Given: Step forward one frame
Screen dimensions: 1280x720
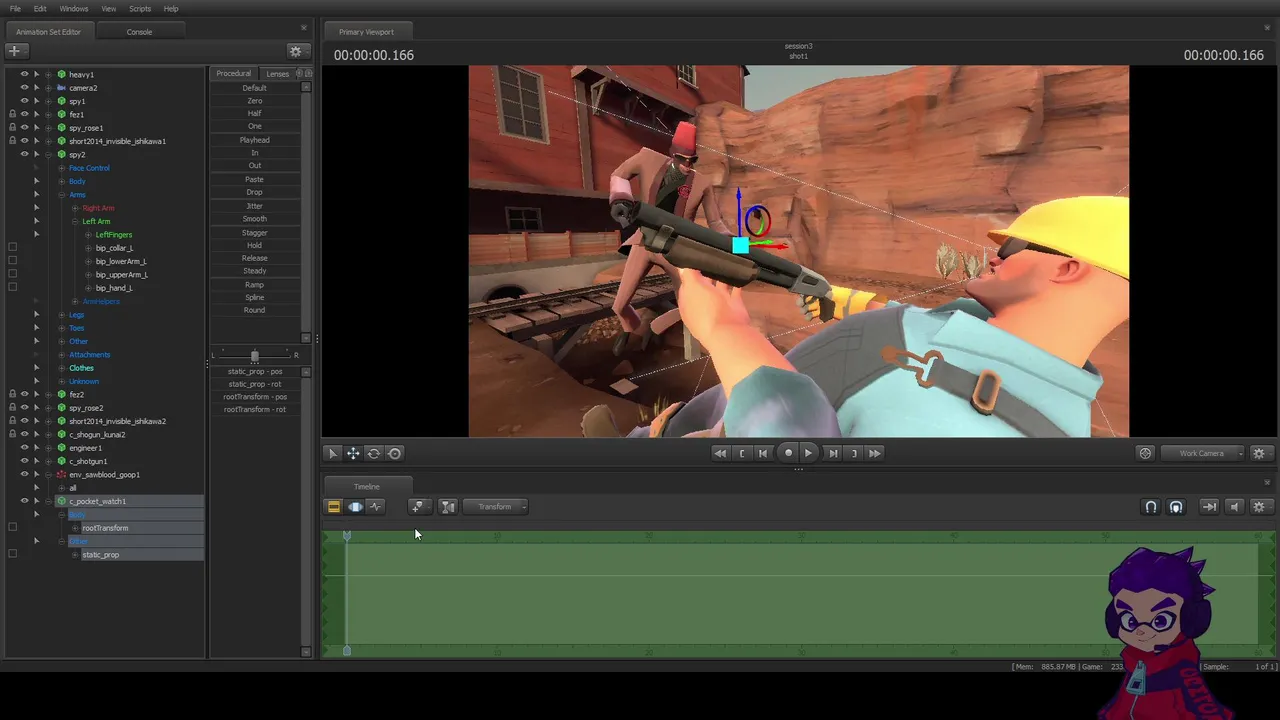Looking at the screenshot, I should coord(833,453).
